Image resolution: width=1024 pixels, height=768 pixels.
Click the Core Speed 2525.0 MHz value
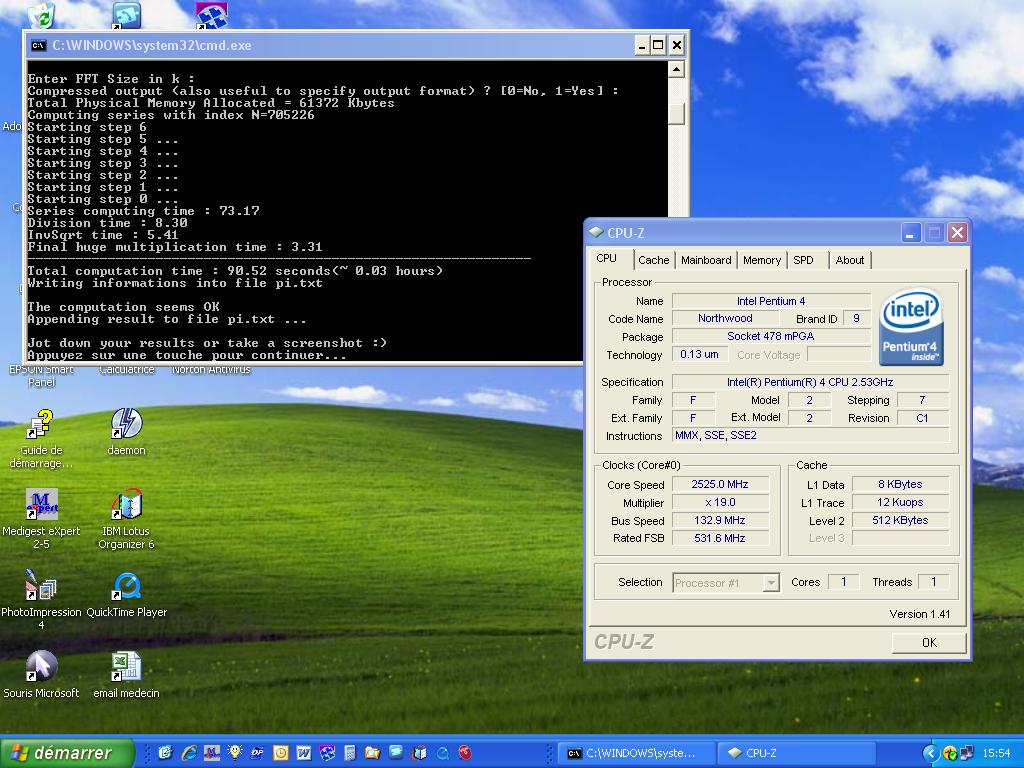pos(720,485)
